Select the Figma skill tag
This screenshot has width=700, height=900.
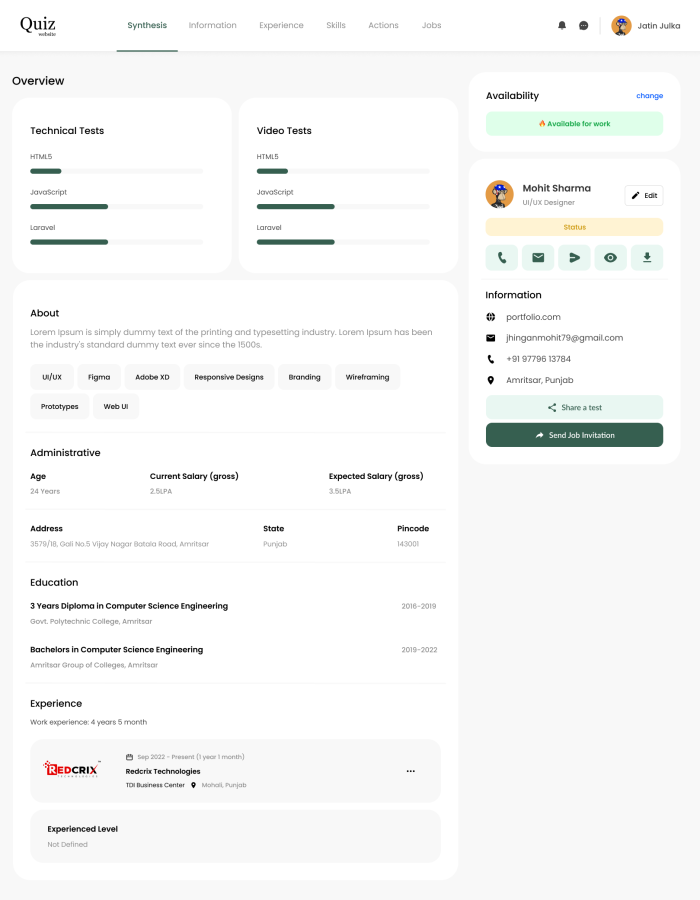99,377
